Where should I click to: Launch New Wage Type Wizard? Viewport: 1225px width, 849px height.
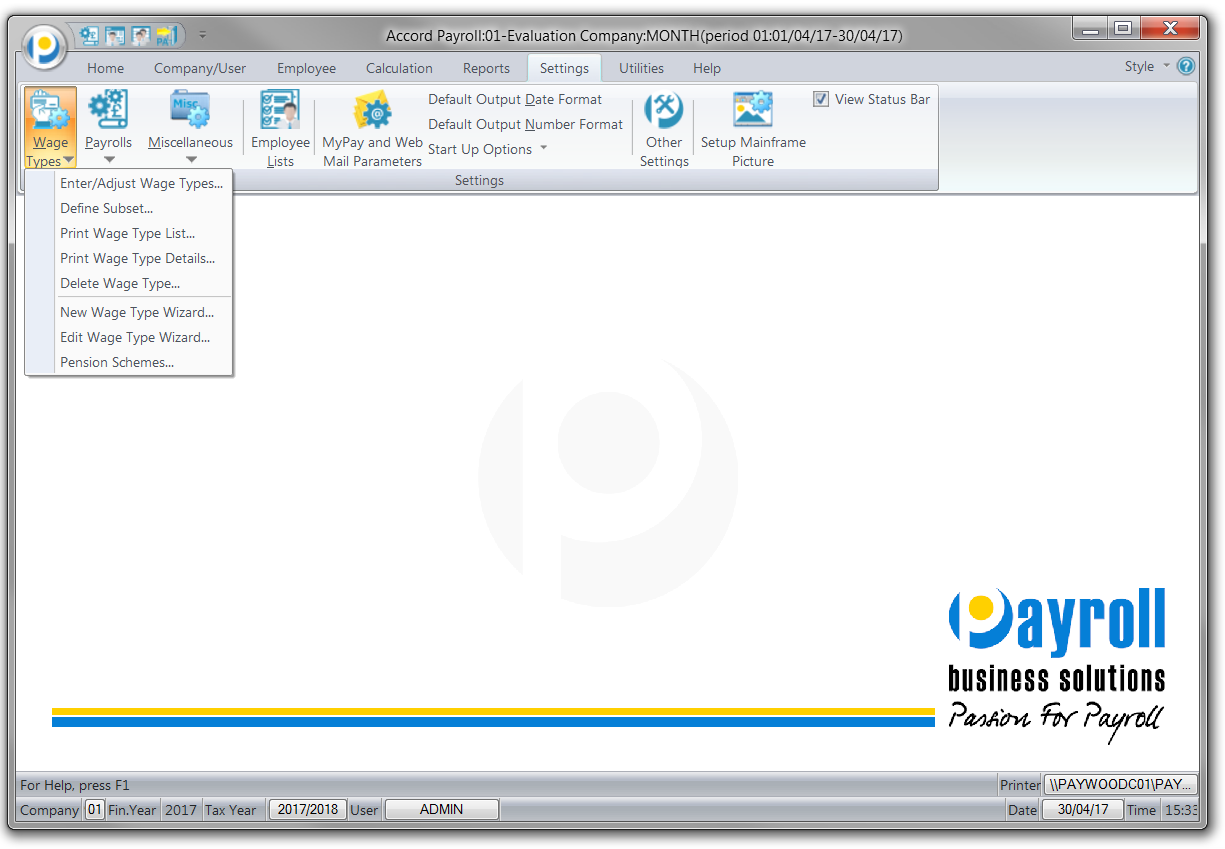pyautogui.click(x=129, y=313)
